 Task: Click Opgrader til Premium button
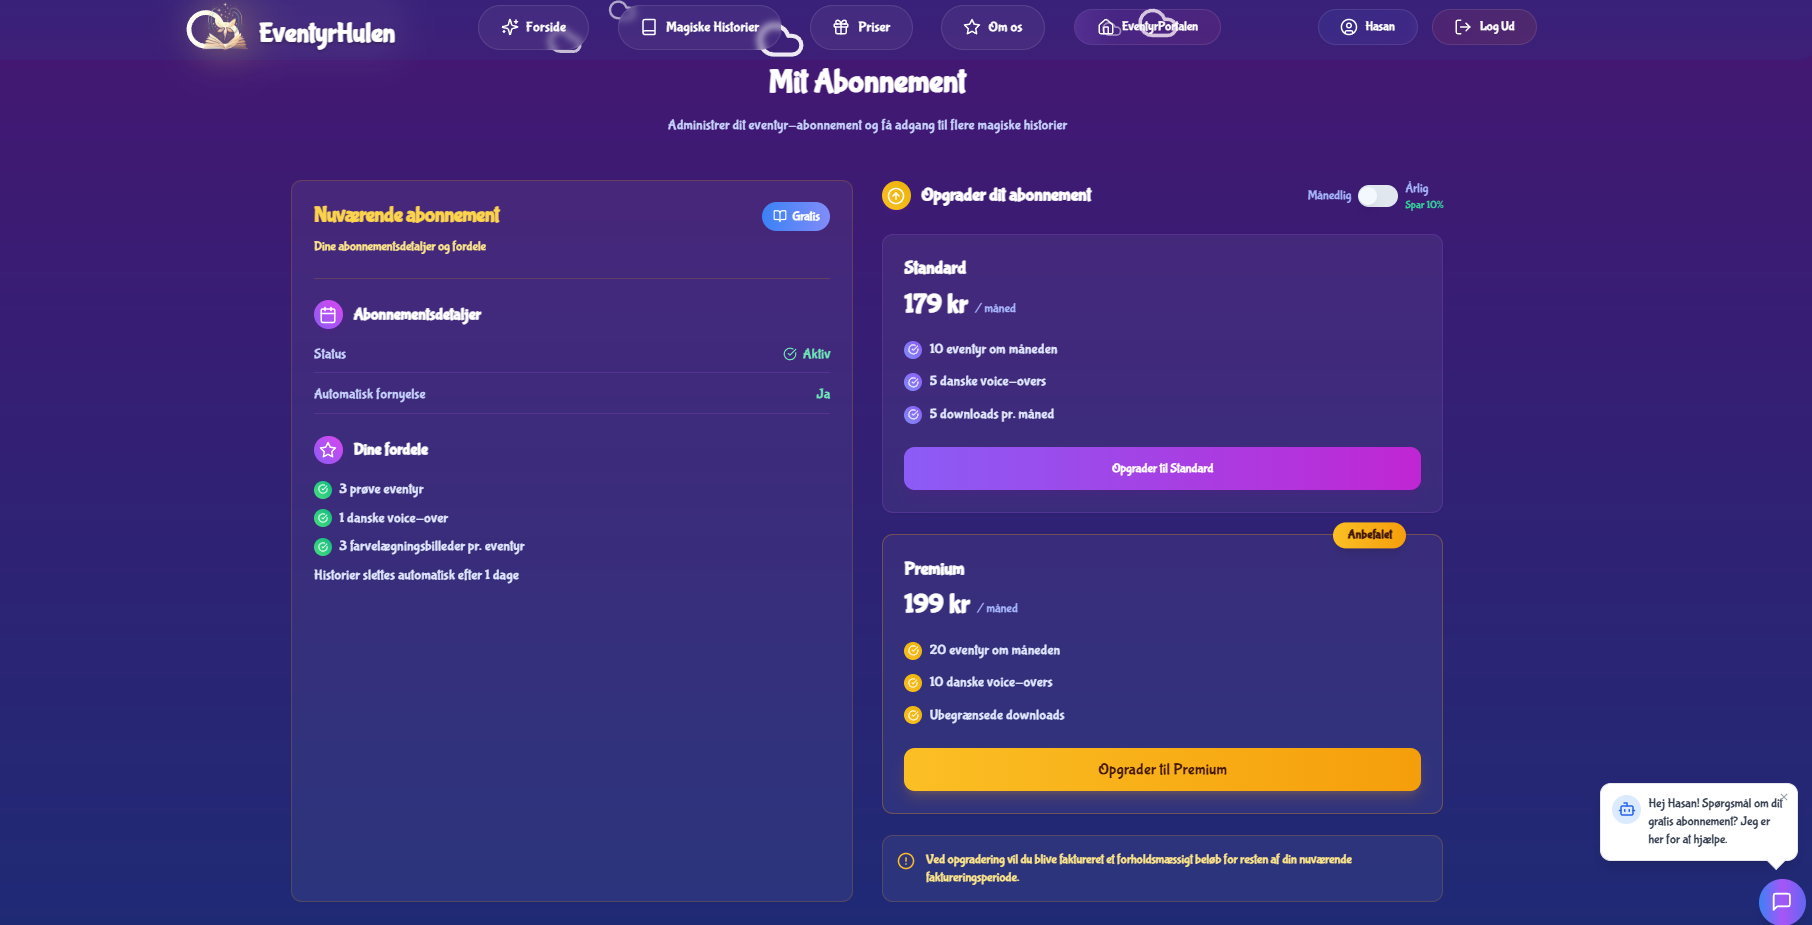coord(1162,770)
